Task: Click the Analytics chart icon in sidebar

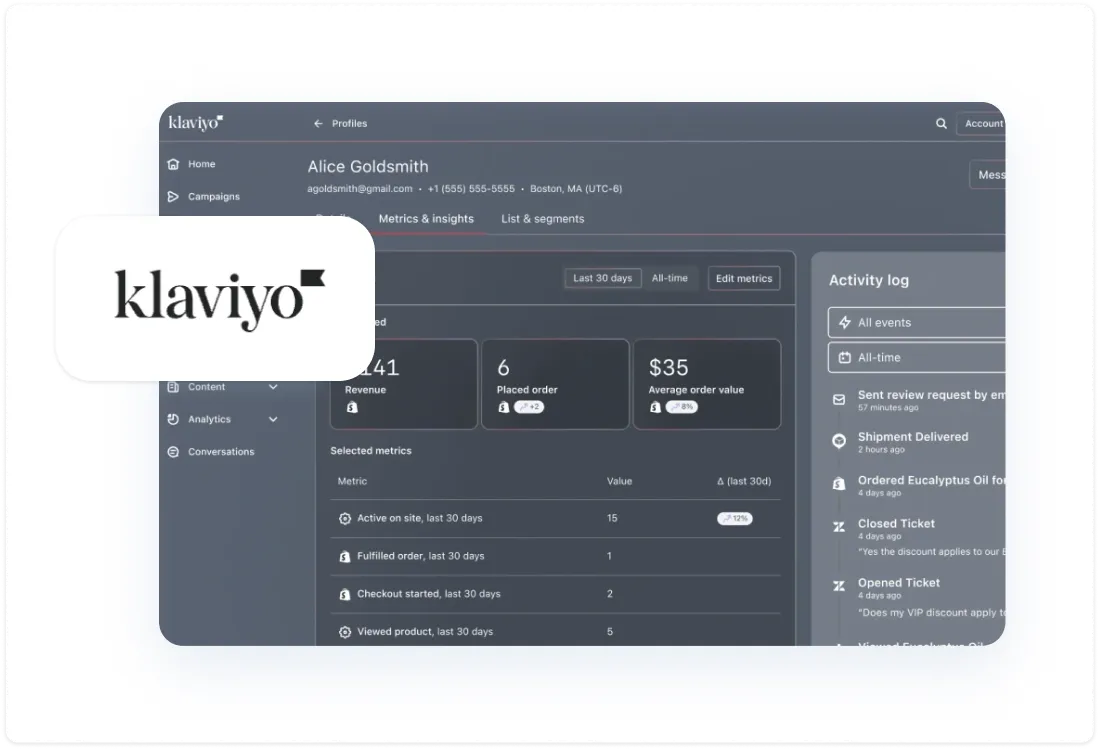Action: coord(173,419)
